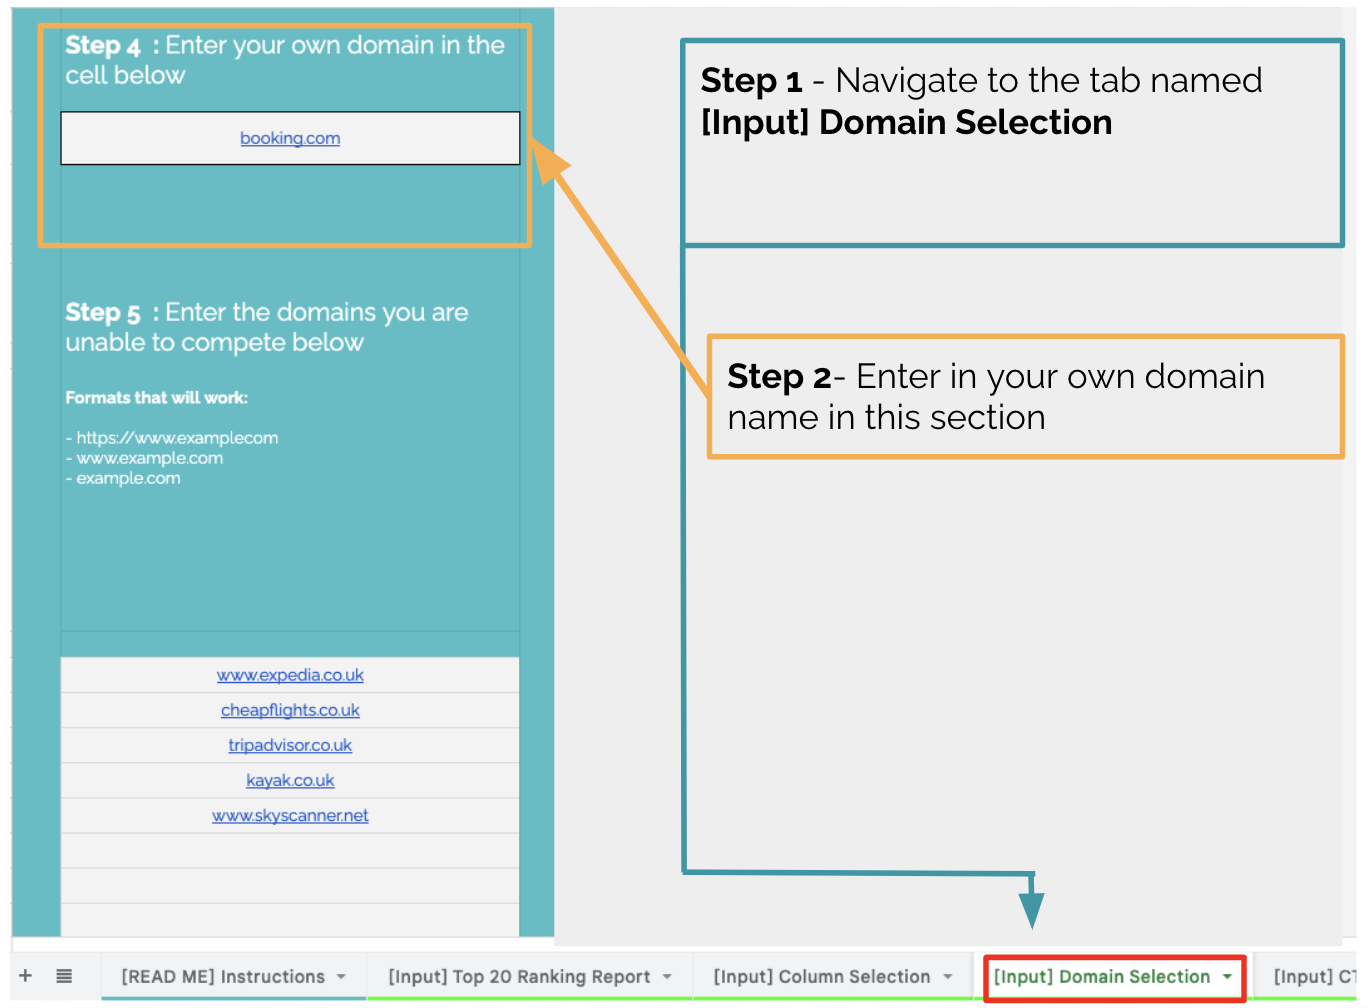The height and width of the screenshot is (1008, 1368).
Task: Click the cheapflights.co.uk link
Action: point(290,710)
